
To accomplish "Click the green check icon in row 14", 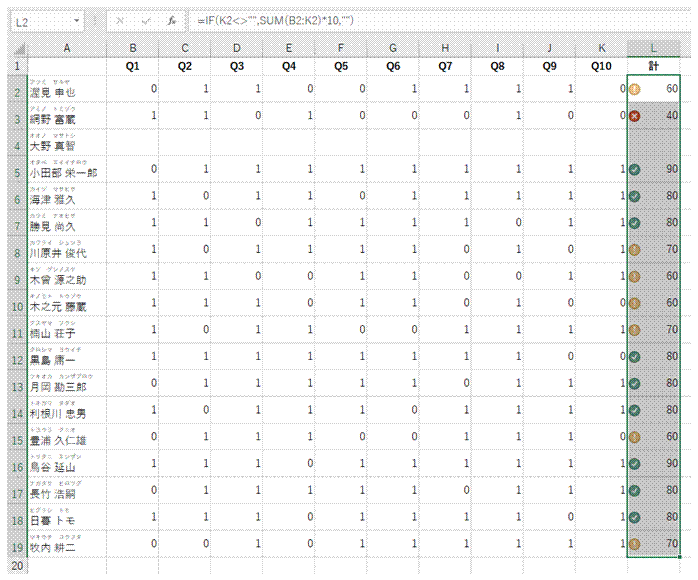I will (x=635, y=410).
